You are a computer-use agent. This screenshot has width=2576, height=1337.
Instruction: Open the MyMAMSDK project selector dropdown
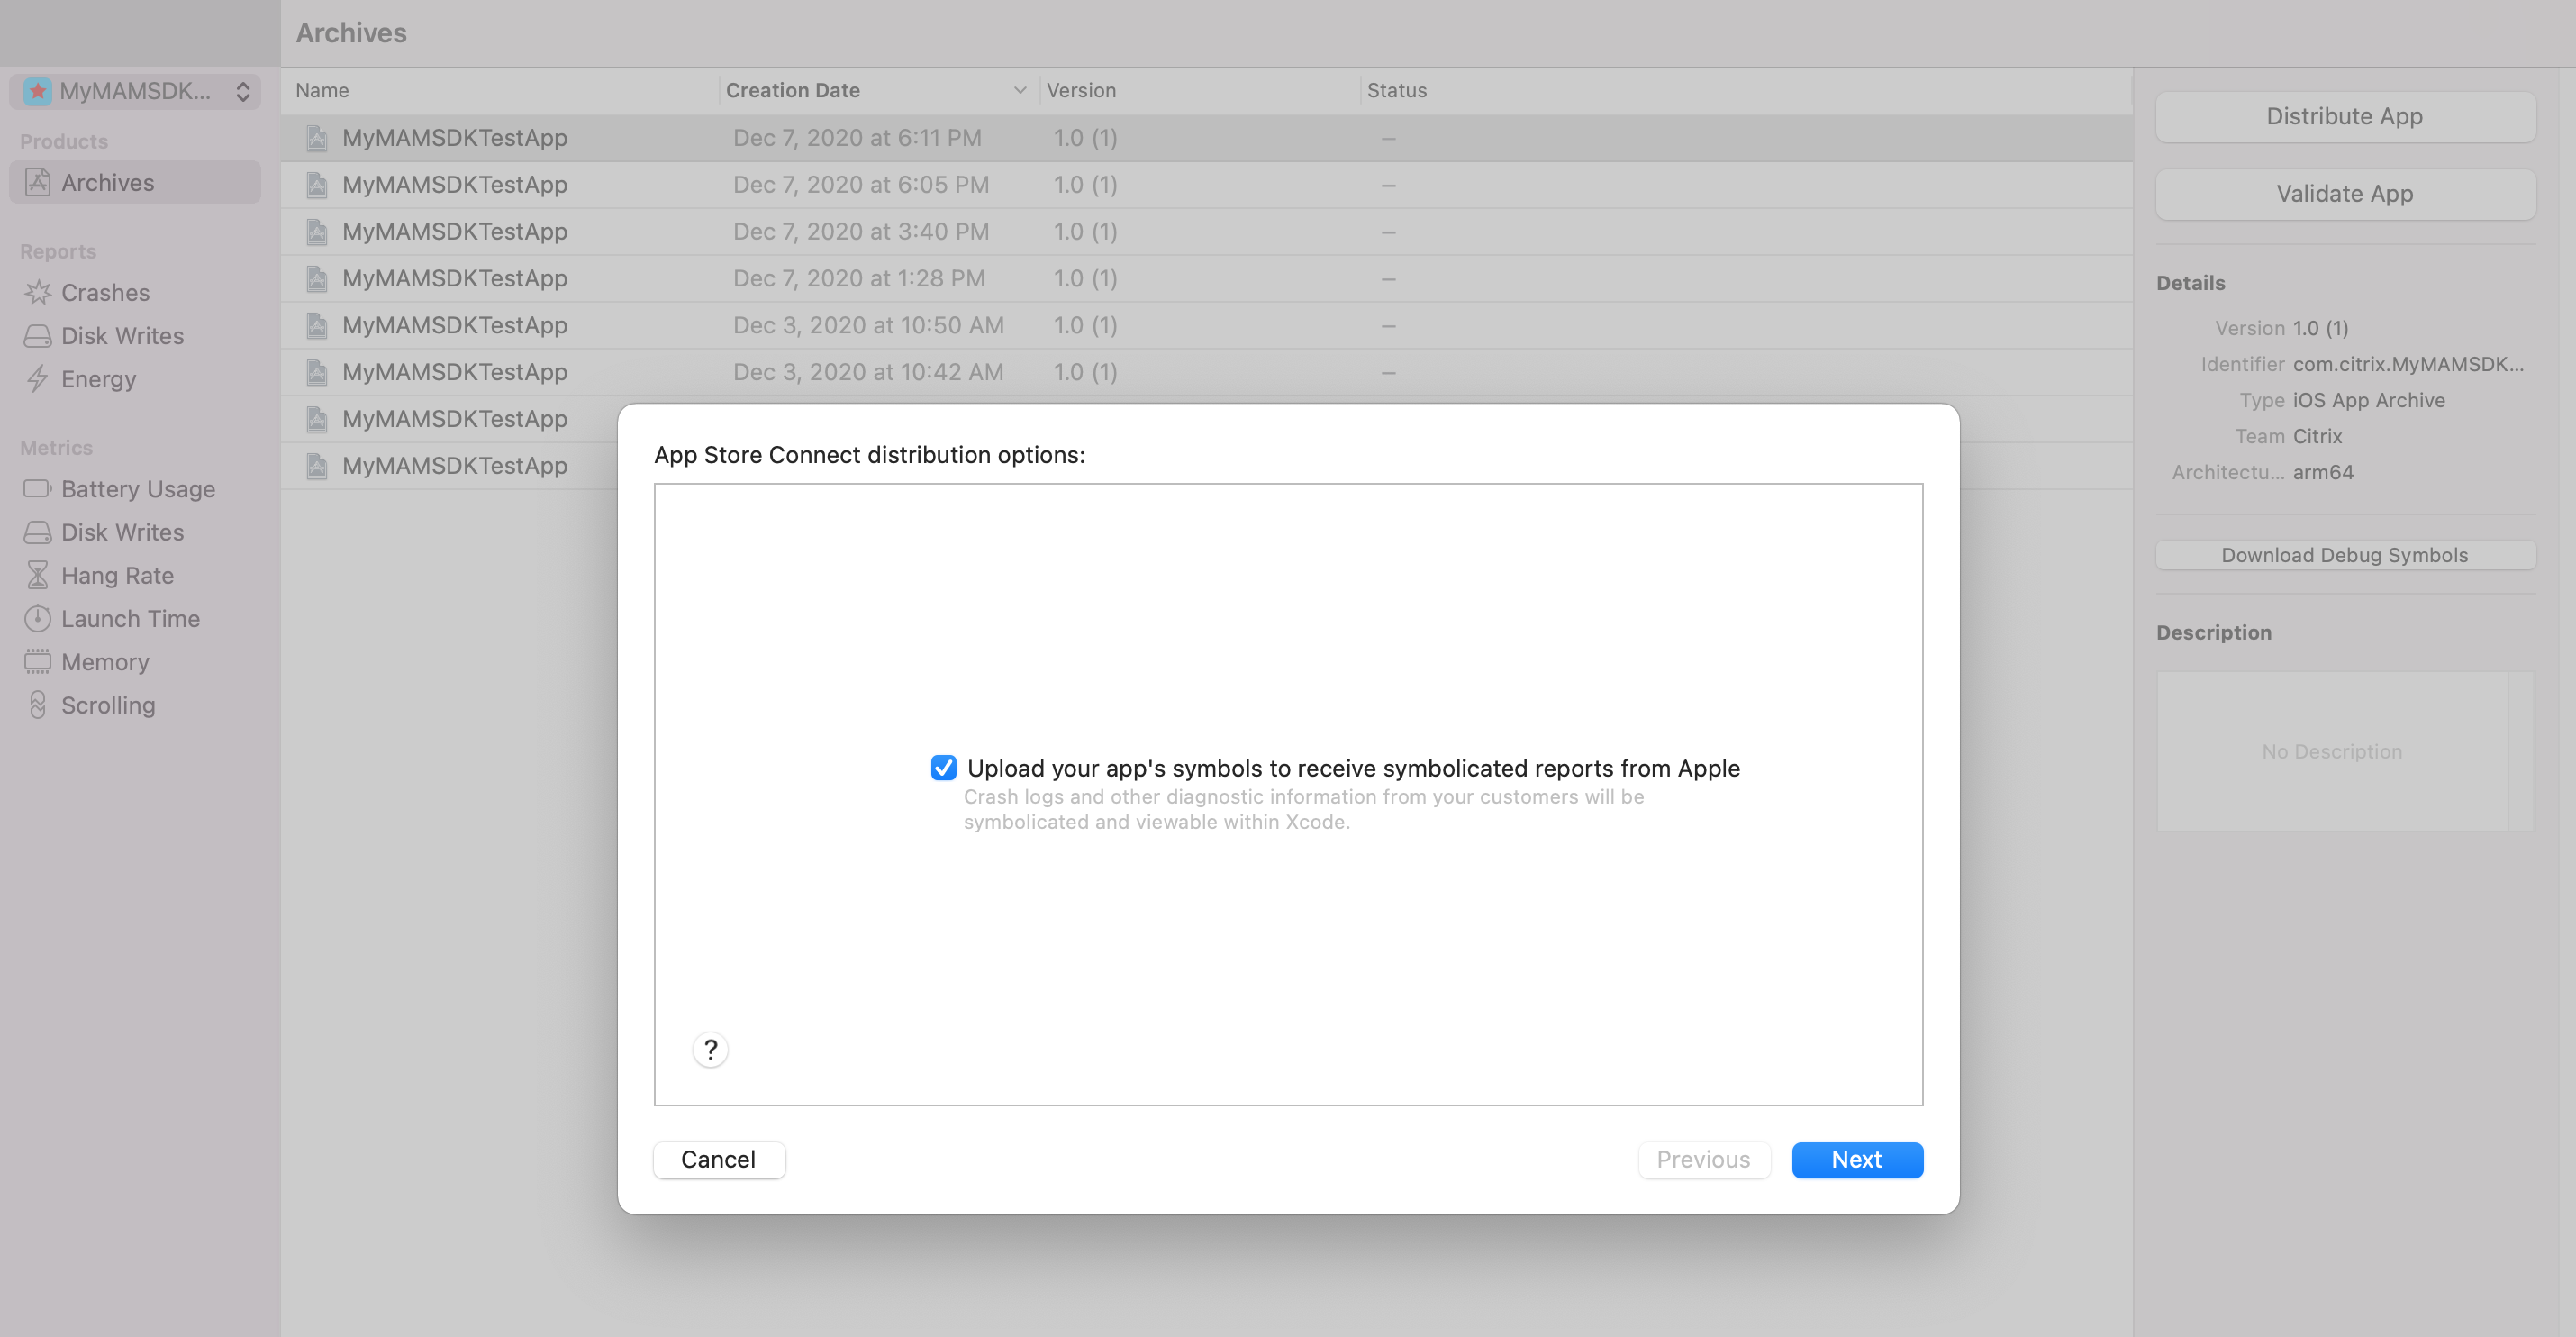click(136, 91)
